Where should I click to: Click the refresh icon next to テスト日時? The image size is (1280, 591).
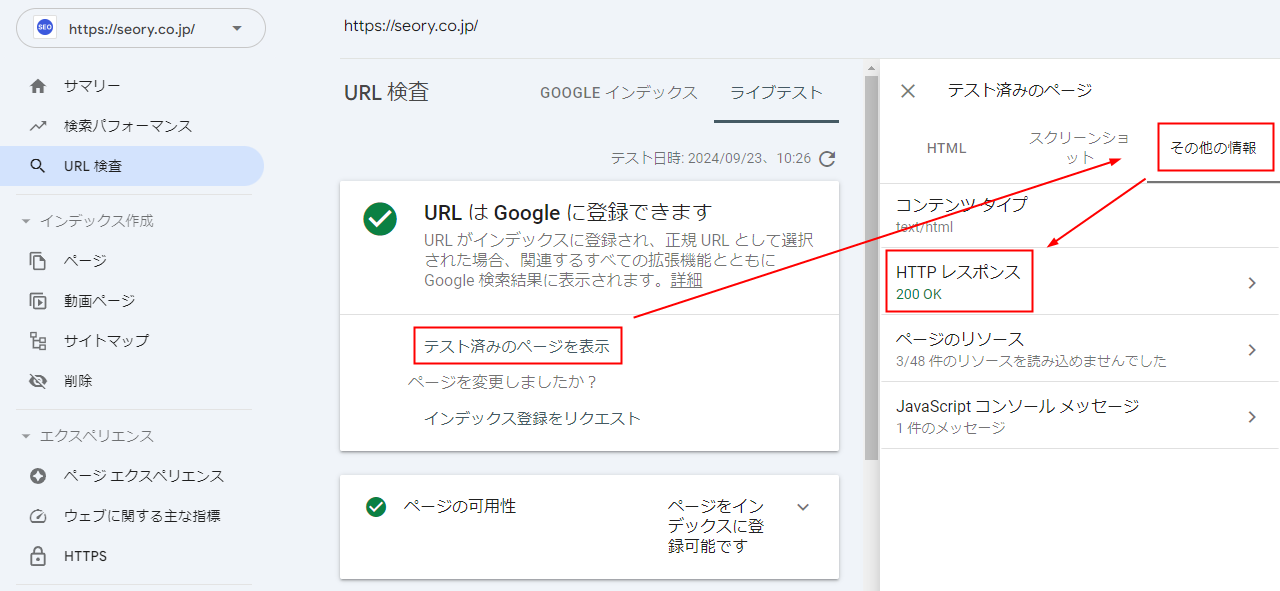click(x=827, y=158)
